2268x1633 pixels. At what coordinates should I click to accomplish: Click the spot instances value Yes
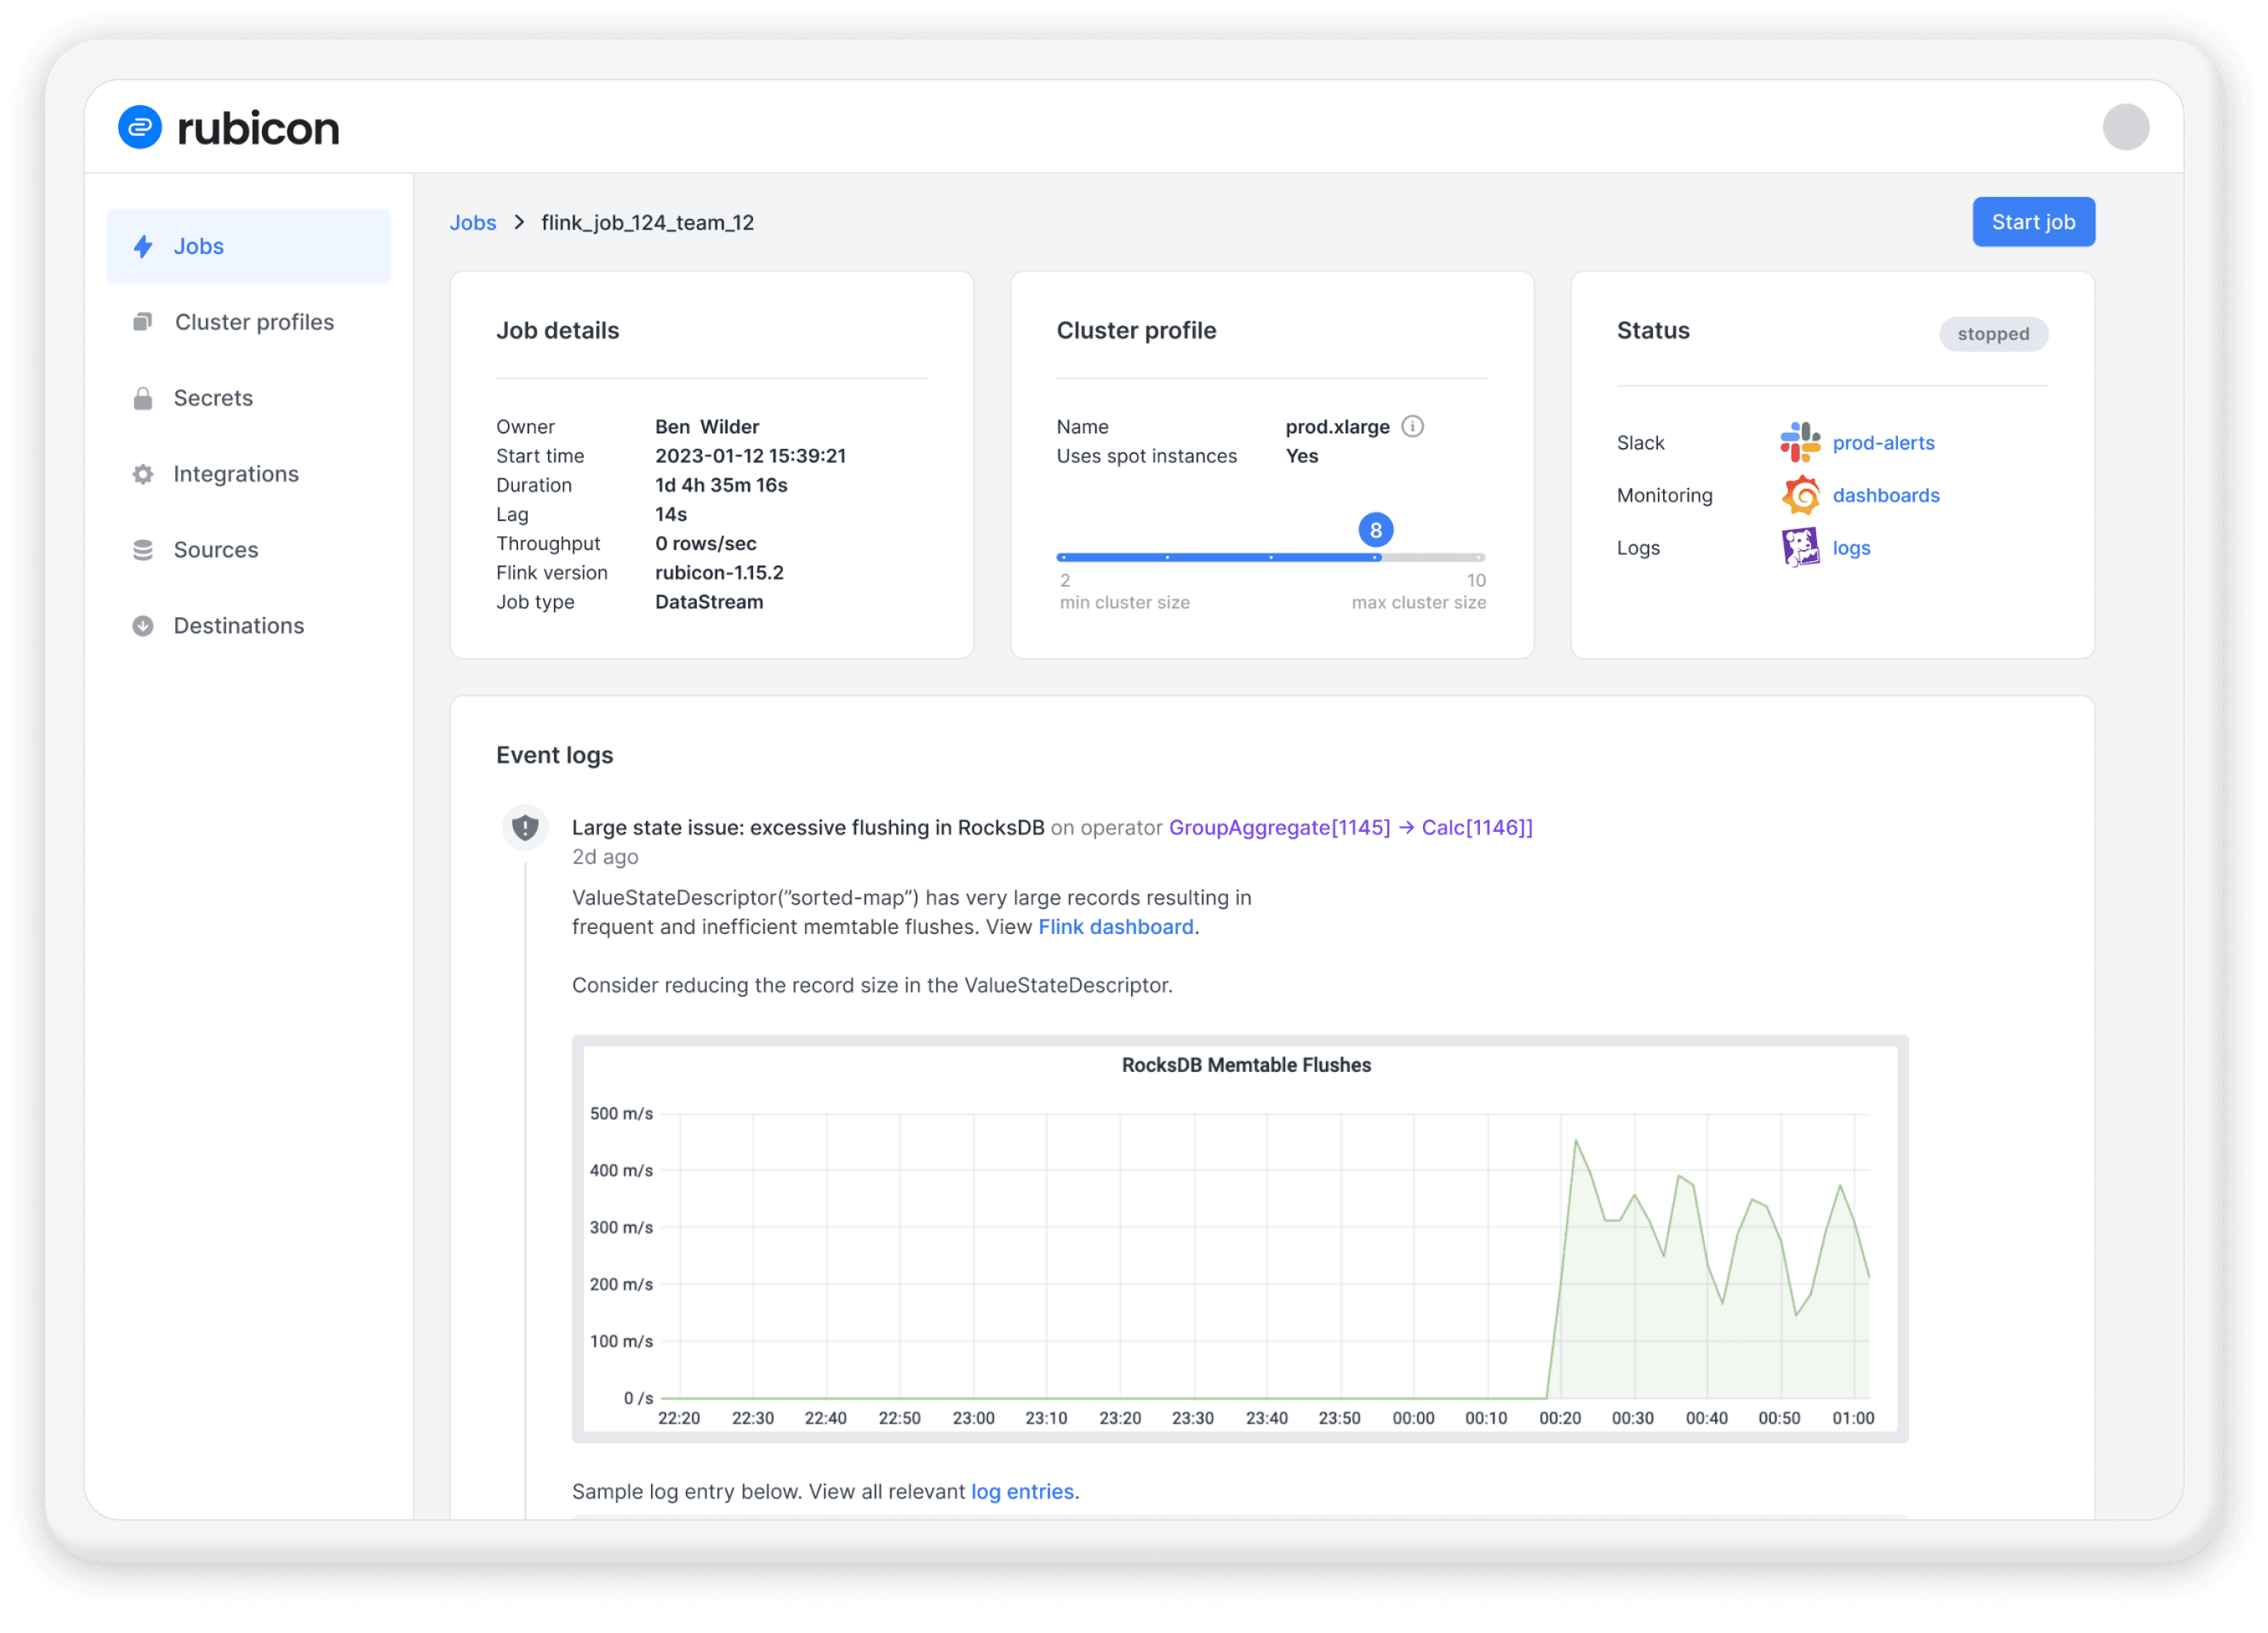[x=1301, y=456]
